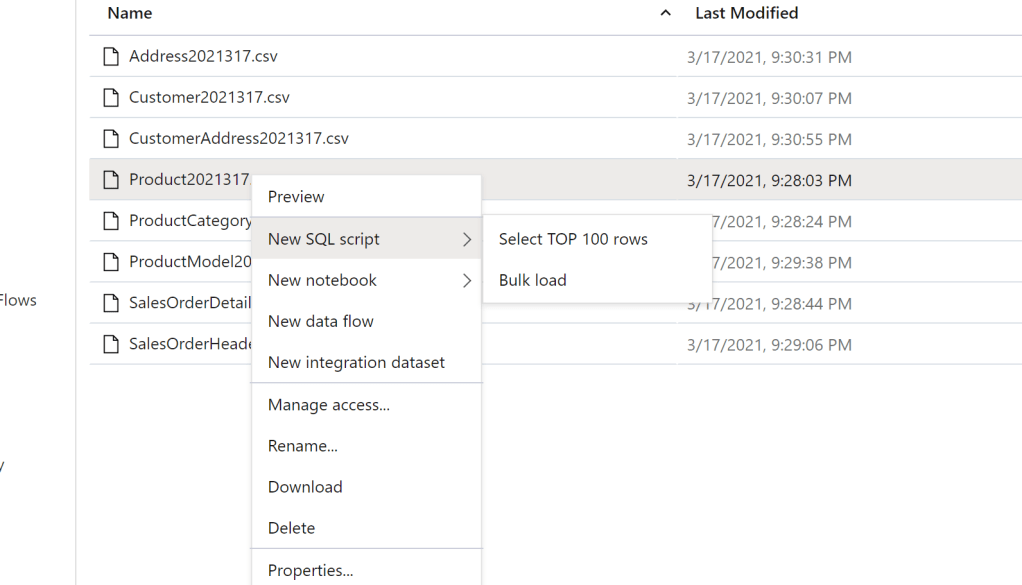Click Download in the context menu

(305, 487)
